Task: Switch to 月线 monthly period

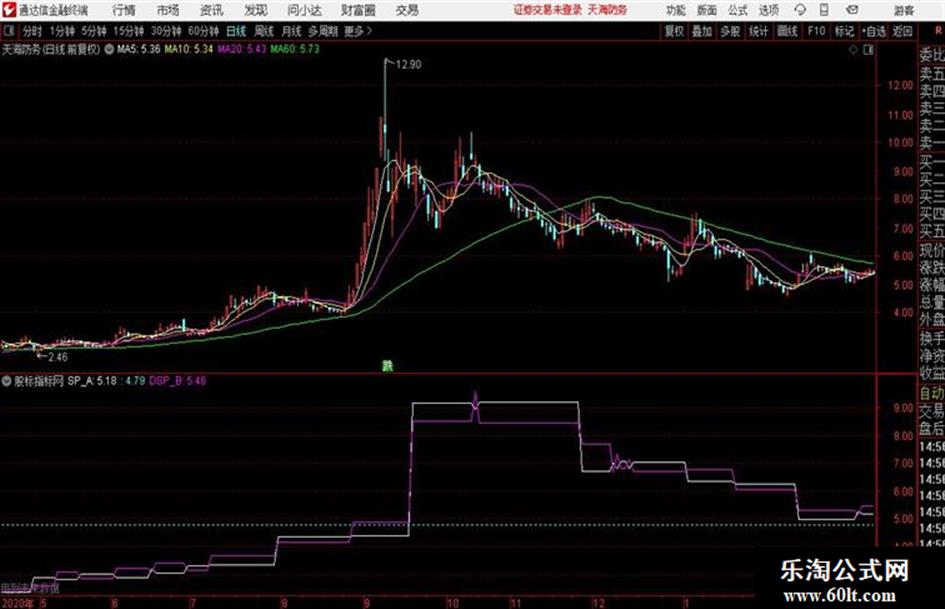Action: click(292, 31)
